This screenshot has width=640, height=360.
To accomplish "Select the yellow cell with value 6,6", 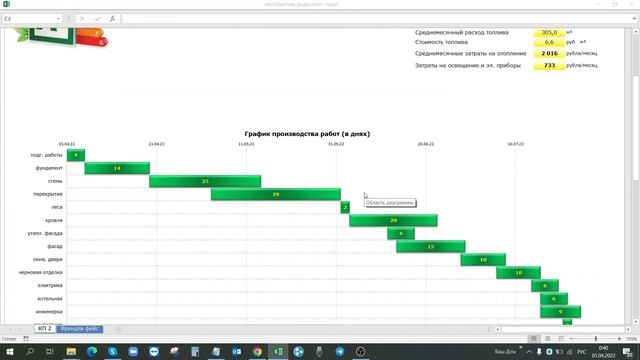I will (x=549, y=42).
